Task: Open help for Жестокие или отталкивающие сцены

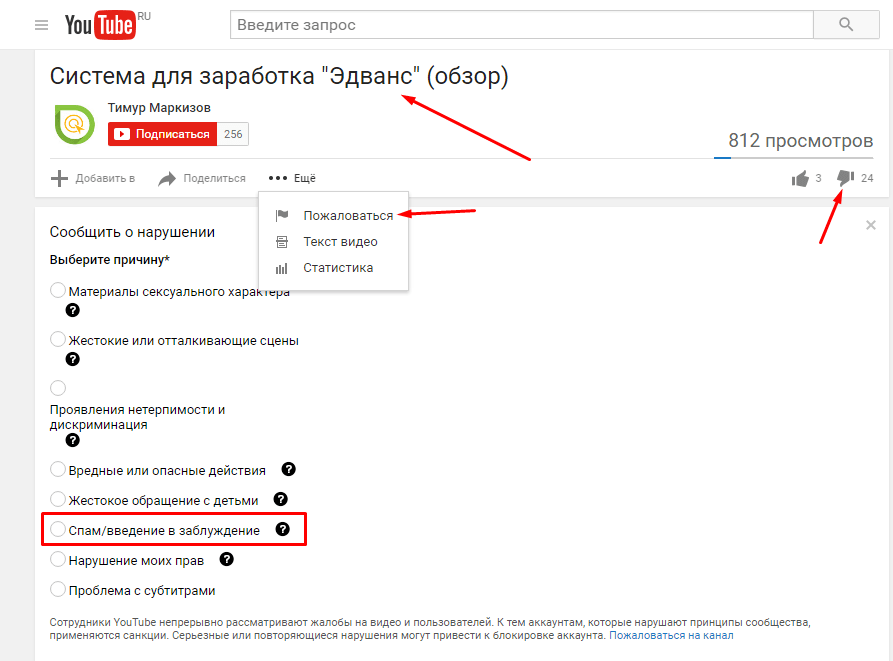Action: coord(72,359)
